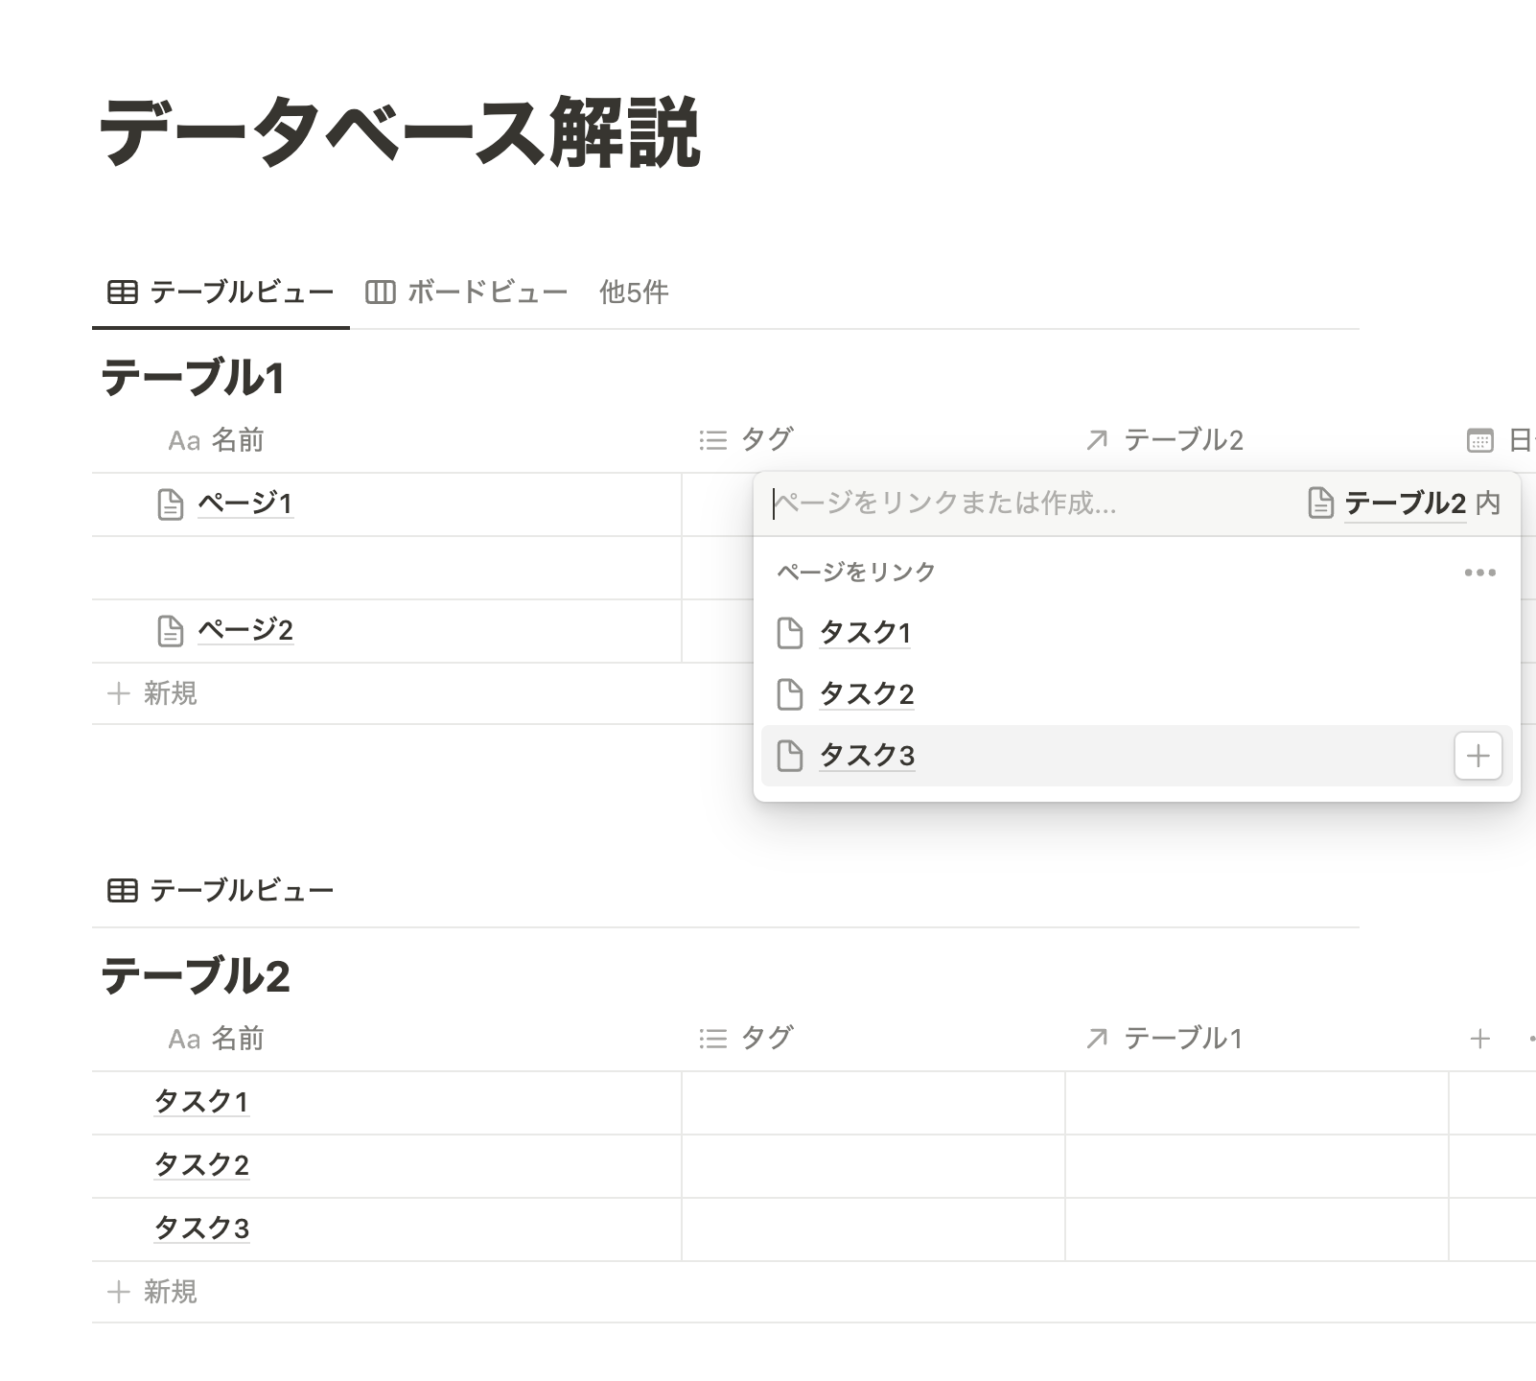The image size is (1536, 1381).
Task: Open the three-dot menu in link popup
Action: [x=1479, y=573]
